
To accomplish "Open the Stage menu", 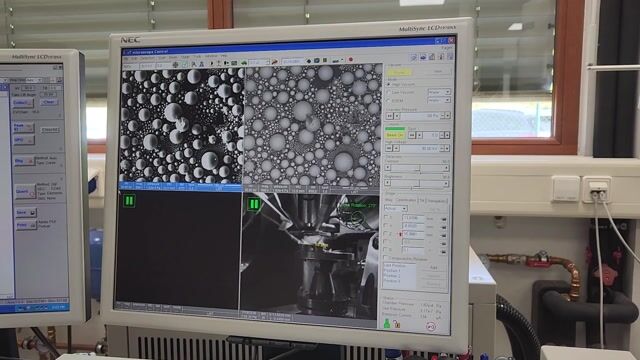I will click(x=185, y=56).
